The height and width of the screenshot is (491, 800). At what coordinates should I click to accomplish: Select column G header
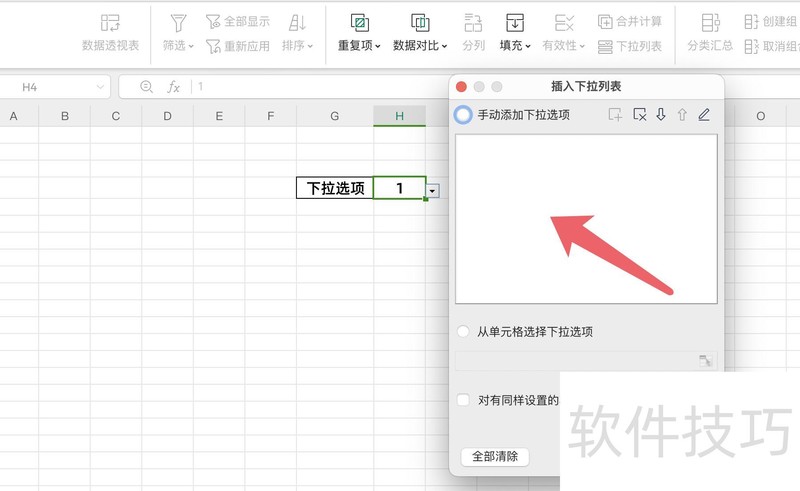pyautogui.click(x=335, y=116)
